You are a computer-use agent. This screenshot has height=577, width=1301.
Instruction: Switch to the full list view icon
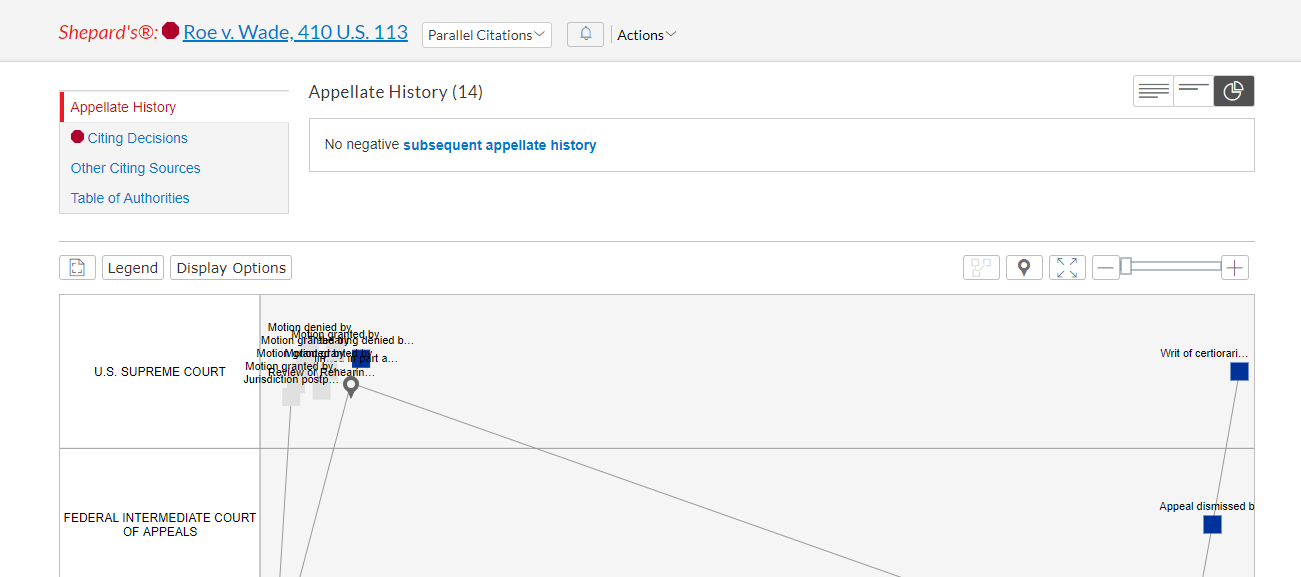1153,91
